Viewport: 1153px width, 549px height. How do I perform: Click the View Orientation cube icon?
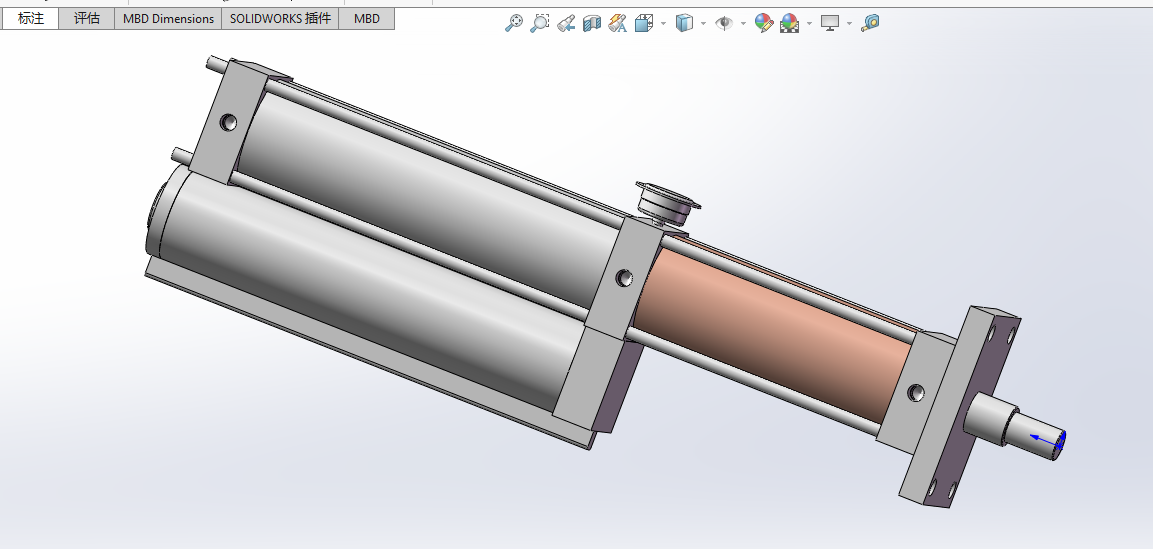(x=644, y=24)
